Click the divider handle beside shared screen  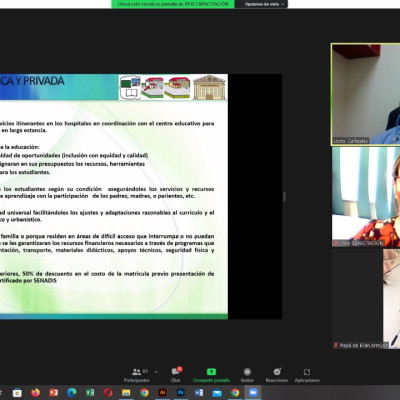284,197
